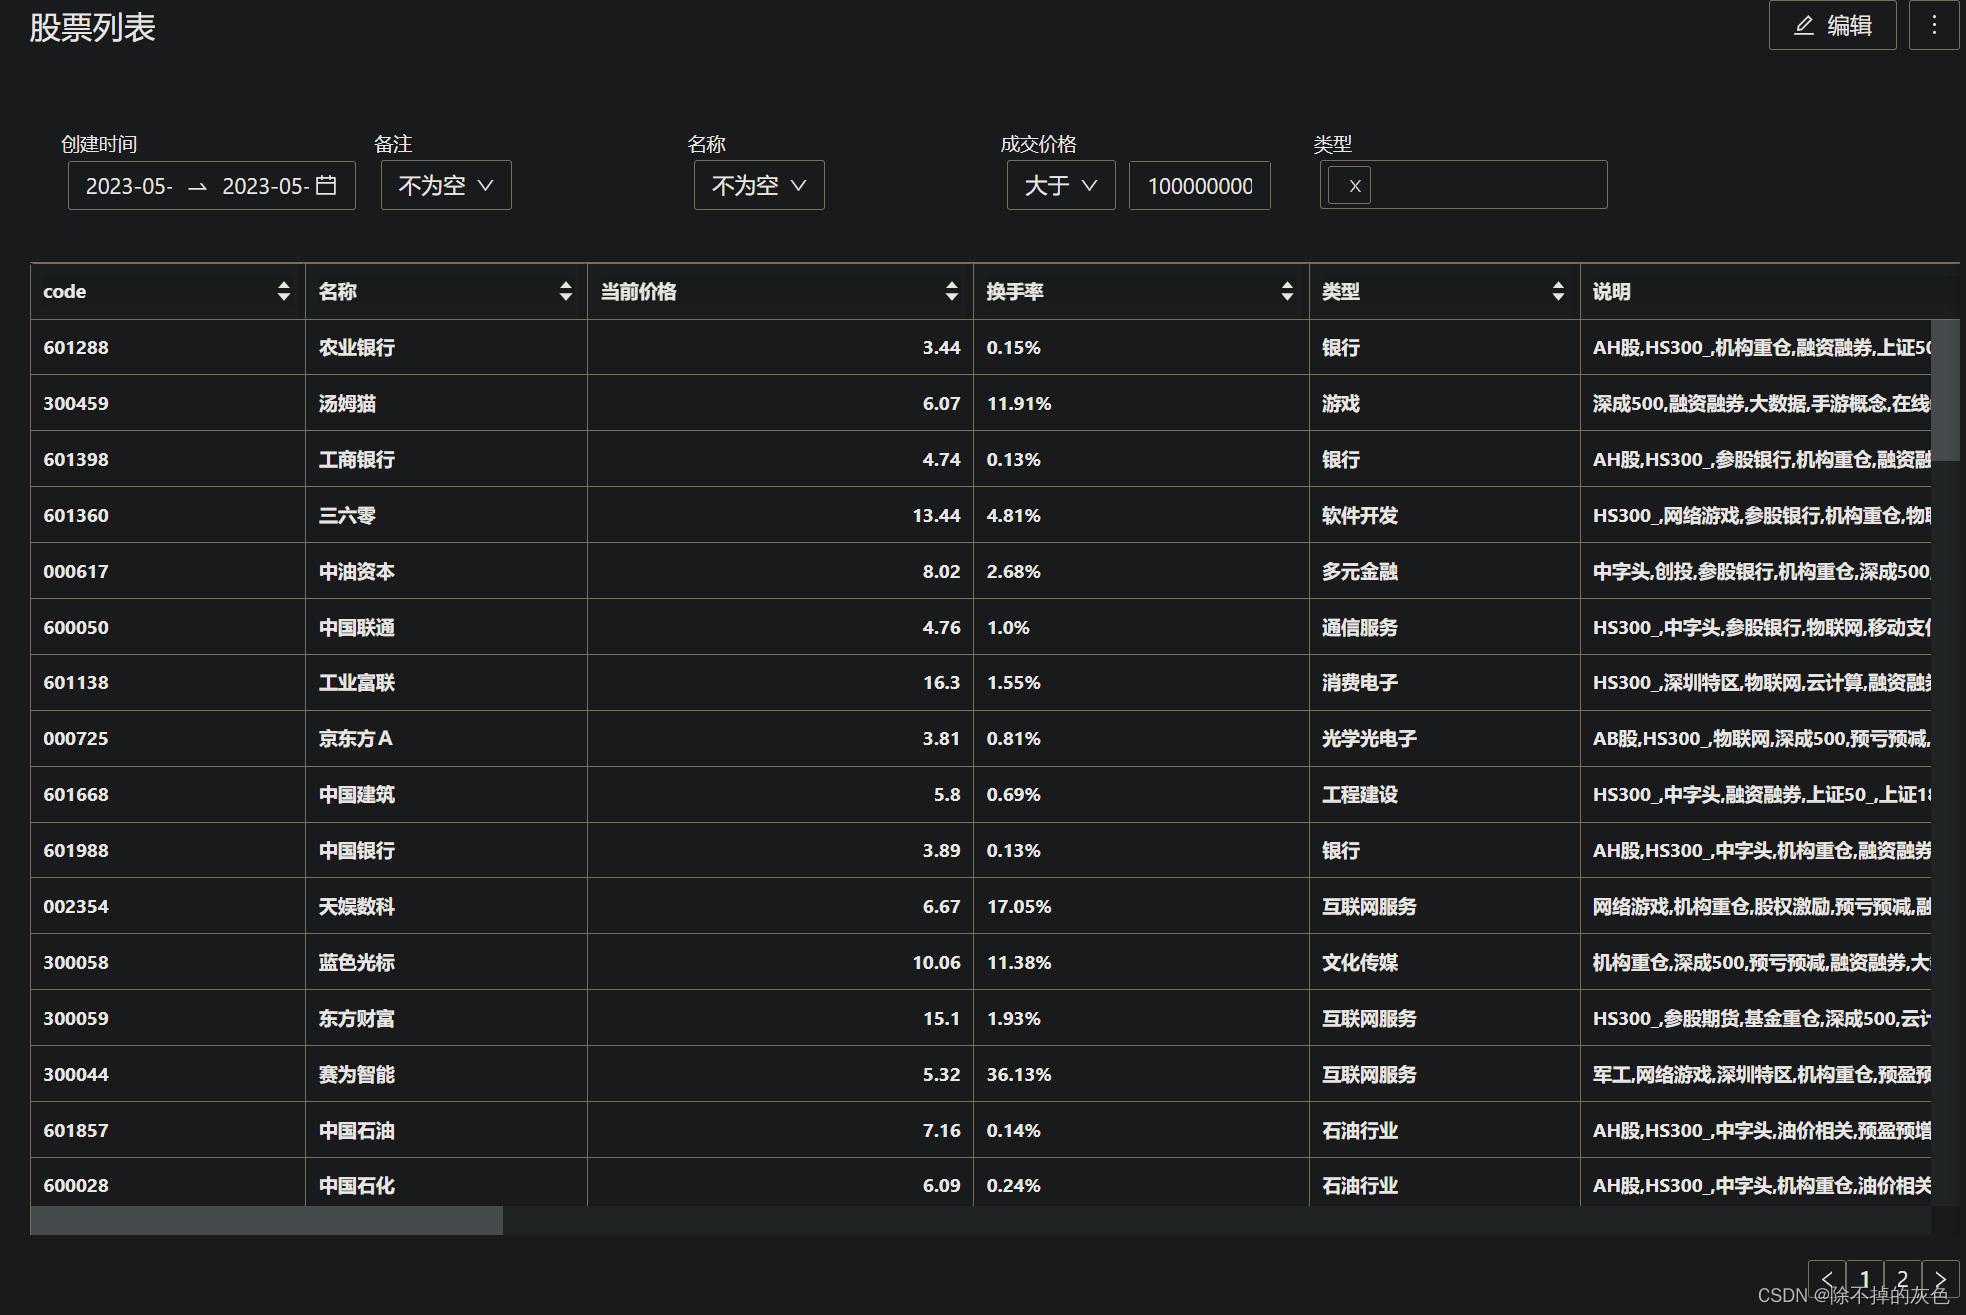Click the 成交价格 value input field
Image resolution: width=1966 pixels, height=1315 pixels.
pyautogui.click(x=1199, y=186)
